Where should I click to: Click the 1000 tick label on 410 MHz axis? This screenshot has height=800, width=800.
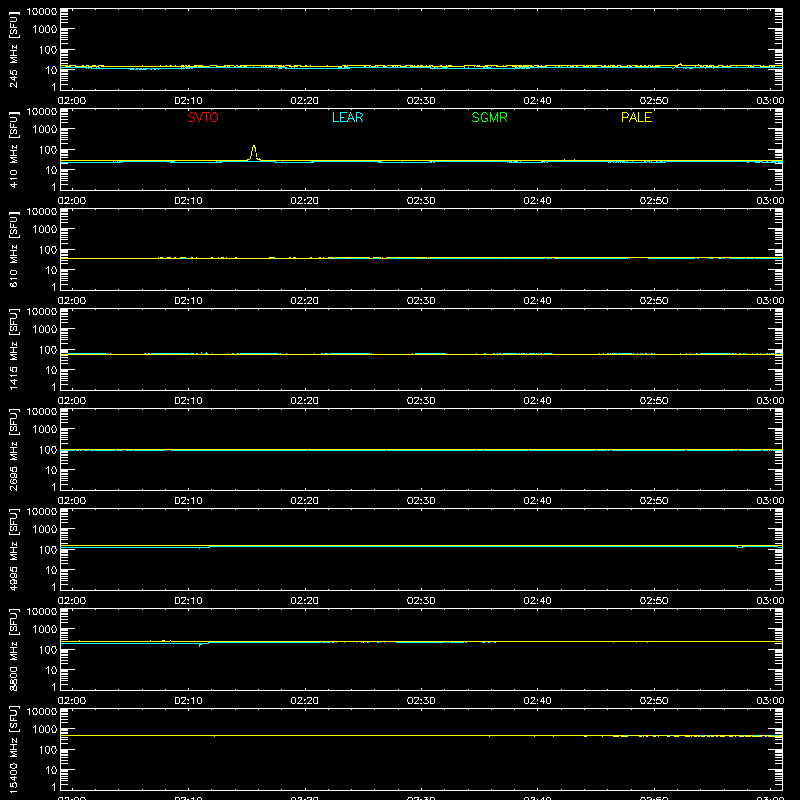click(x=45, y=130)
